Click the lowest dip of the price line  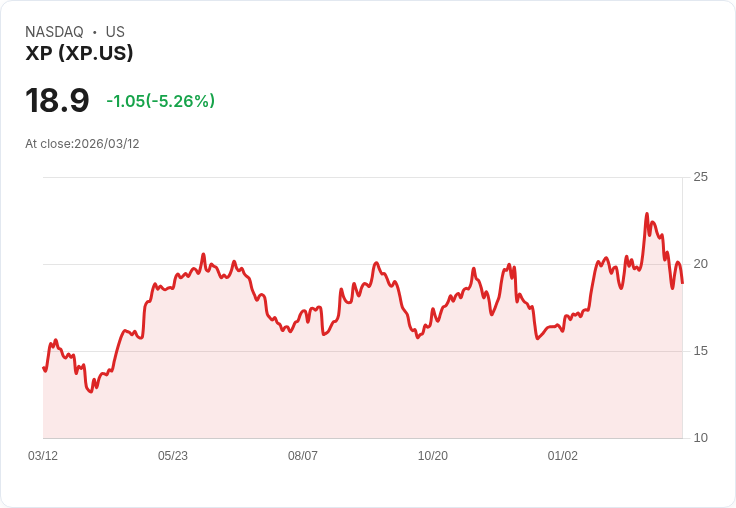[90, 392]
